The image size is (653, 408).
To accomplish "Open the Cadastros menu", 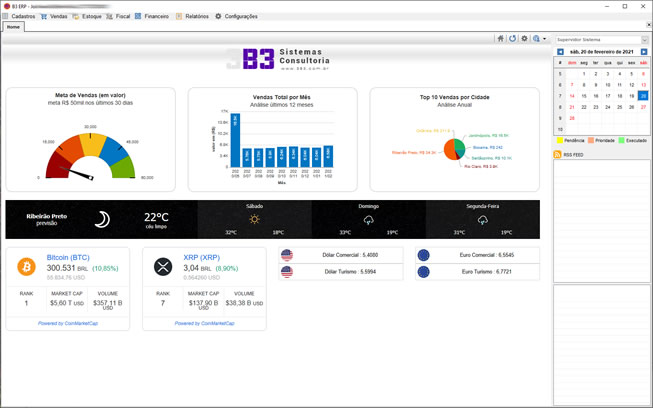I will tap(19, 16).
